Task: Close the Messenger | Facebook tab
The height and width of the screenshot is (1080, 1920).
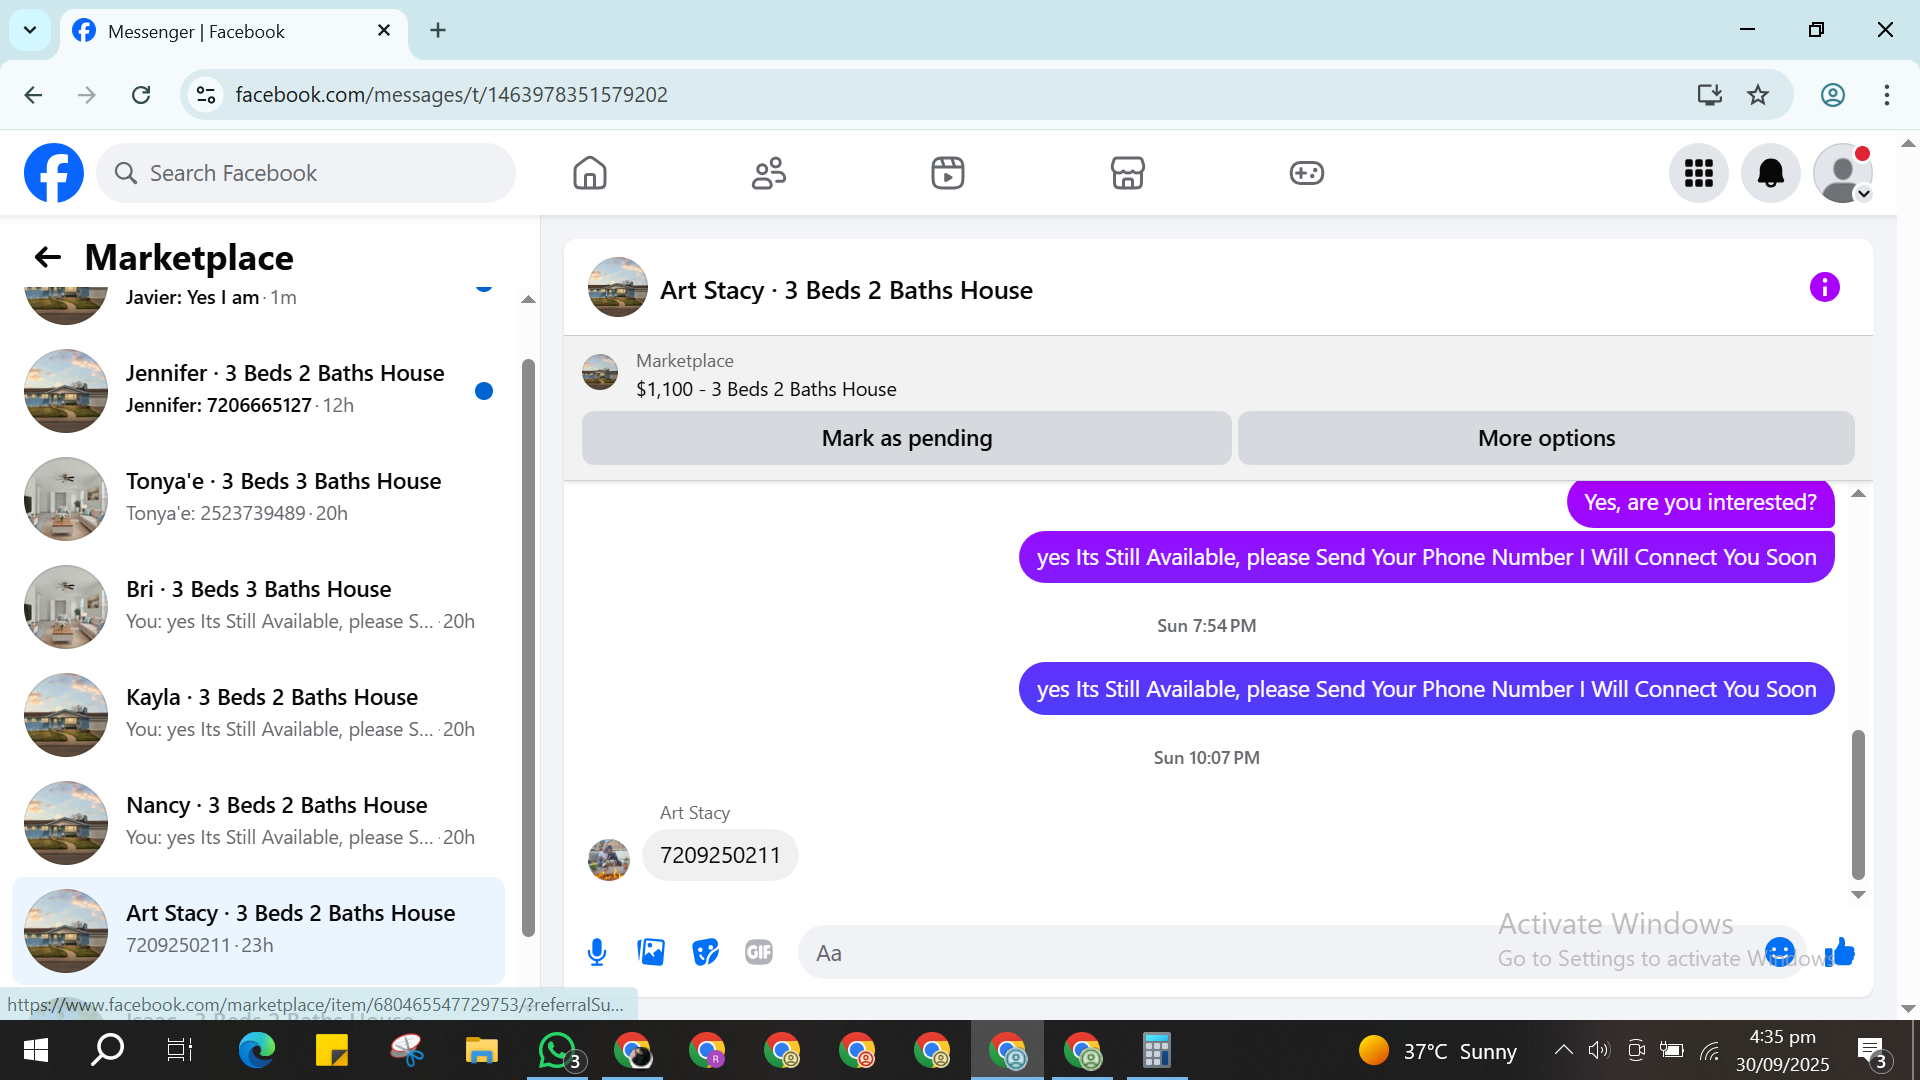Action: [384, 31]
